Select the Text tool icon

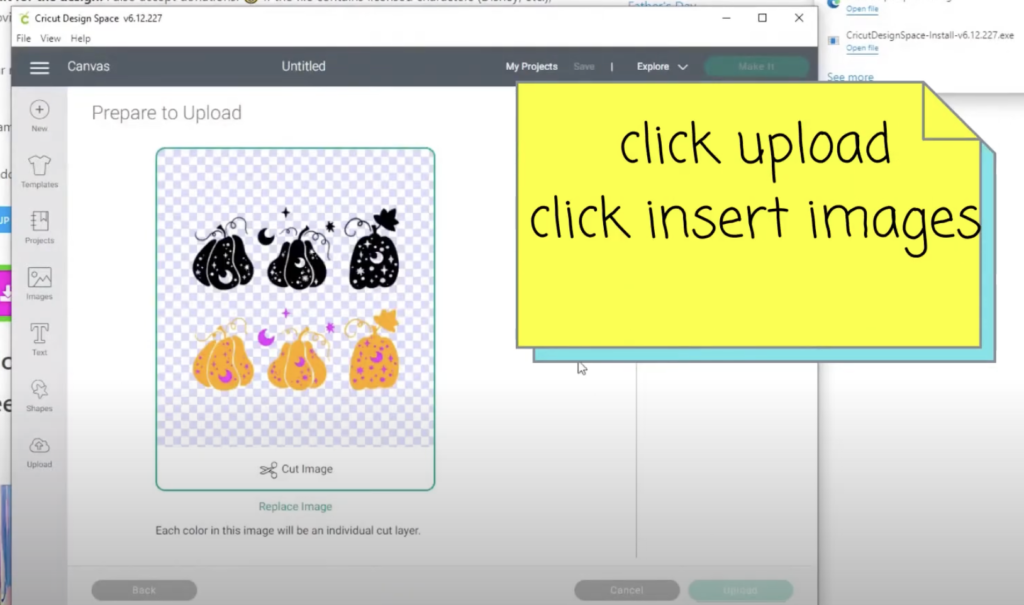(x=39, y=334)
